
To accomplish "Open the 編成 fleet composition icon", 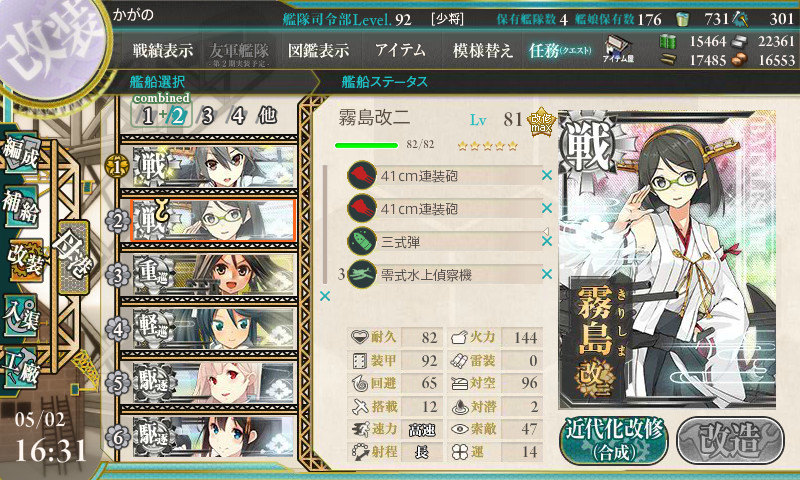I will click(x=21, y=151).
